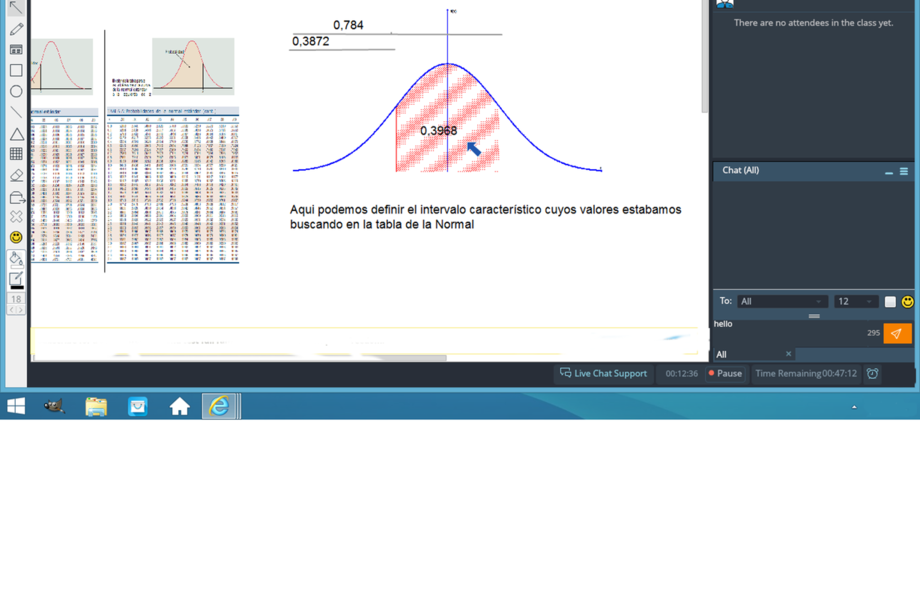920x613 pixels.
Task: Select the straight line tool
Action: (x=16, y=113)
